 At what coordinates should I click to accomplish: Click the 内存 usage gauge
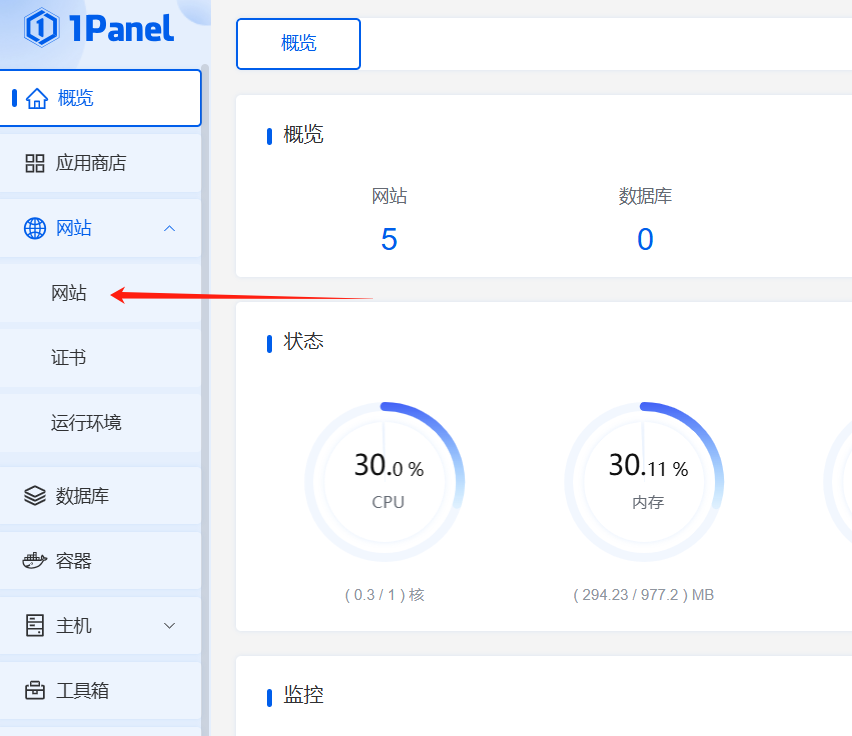(644, 481)
